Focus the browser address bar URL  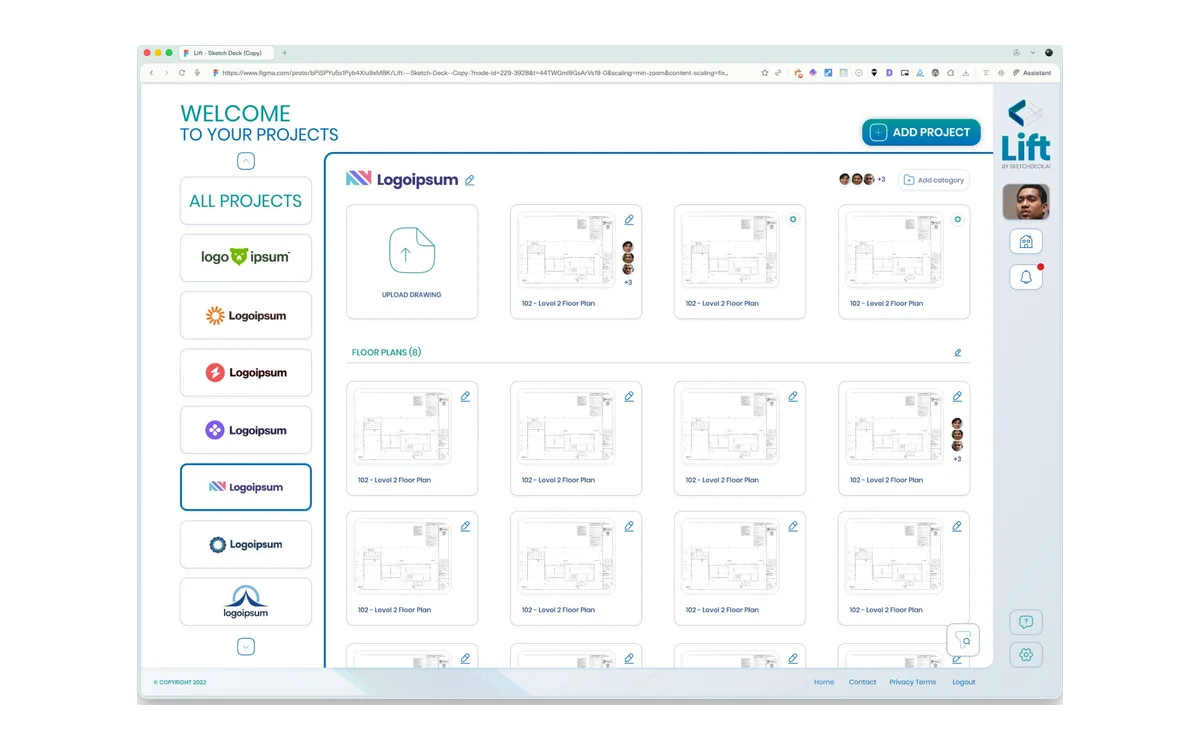coord(475,73)
